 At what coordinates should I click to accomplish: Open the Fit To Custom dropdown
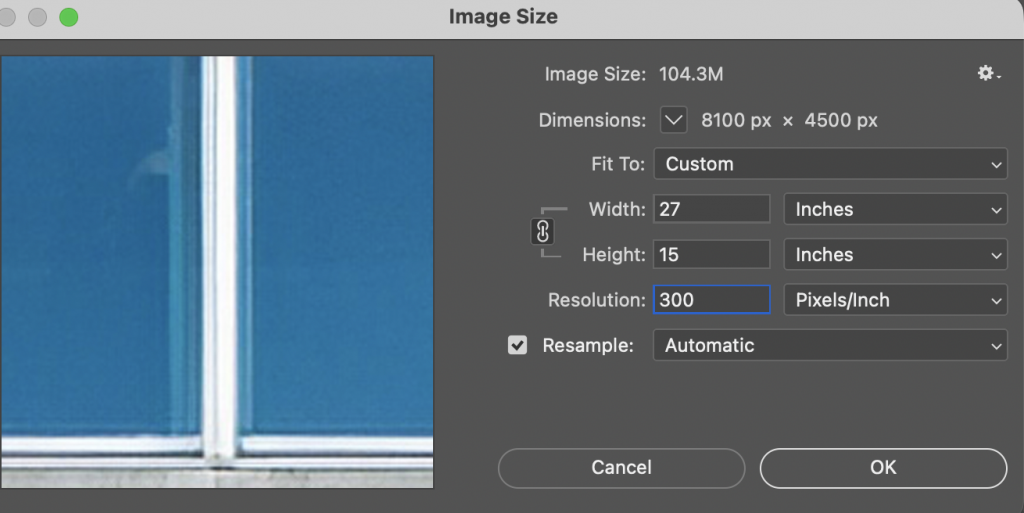coord(829,164)
